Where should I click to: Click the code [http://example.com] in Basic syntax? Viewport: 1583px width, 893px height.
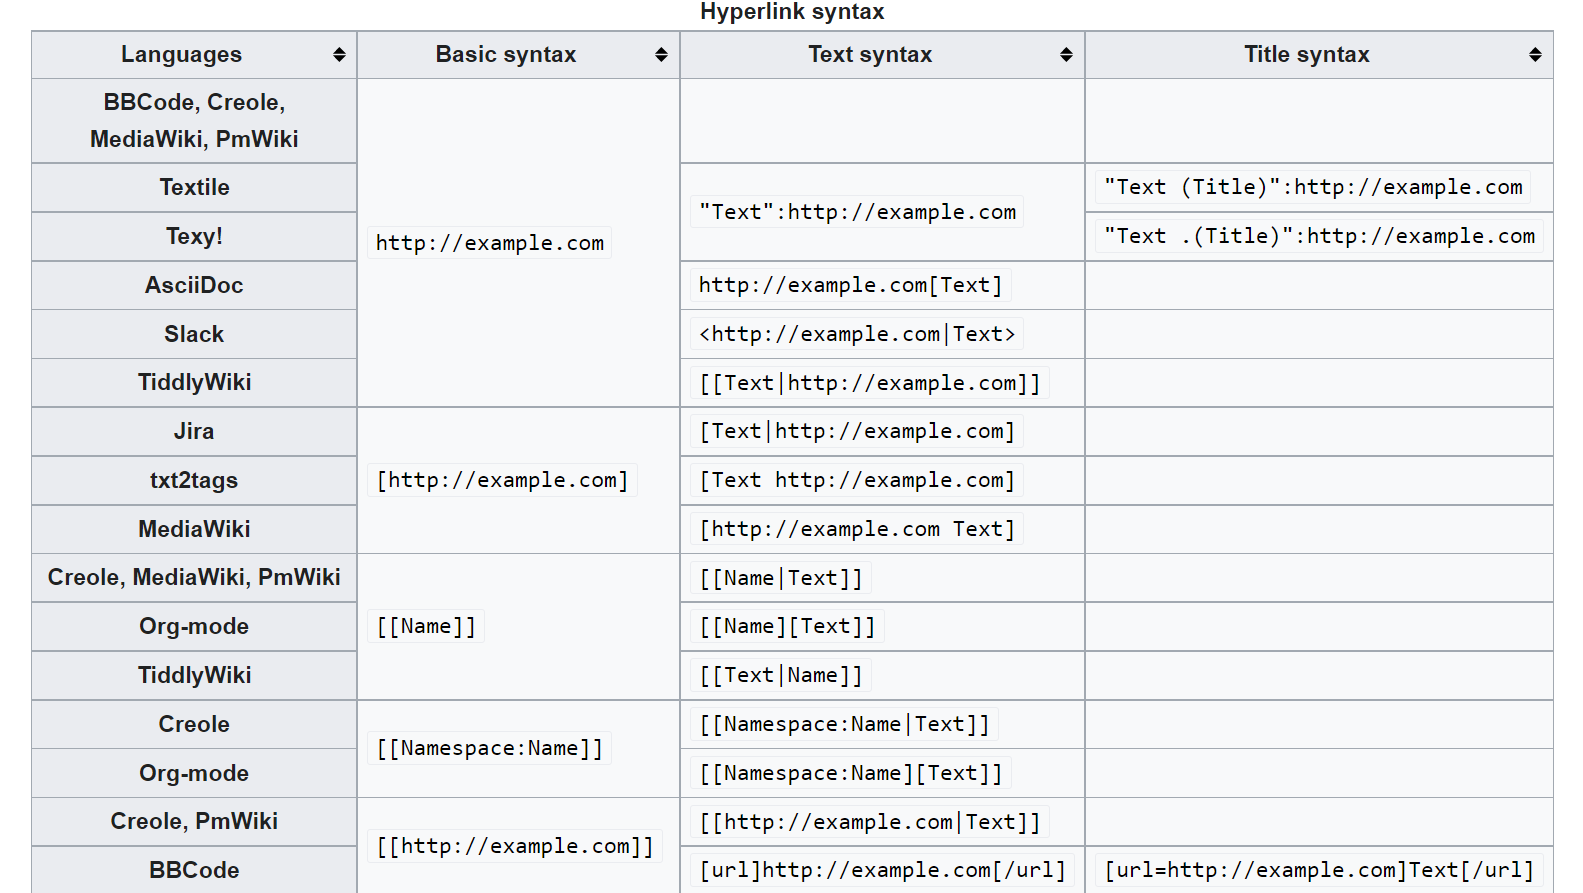(x=502, y=481)
